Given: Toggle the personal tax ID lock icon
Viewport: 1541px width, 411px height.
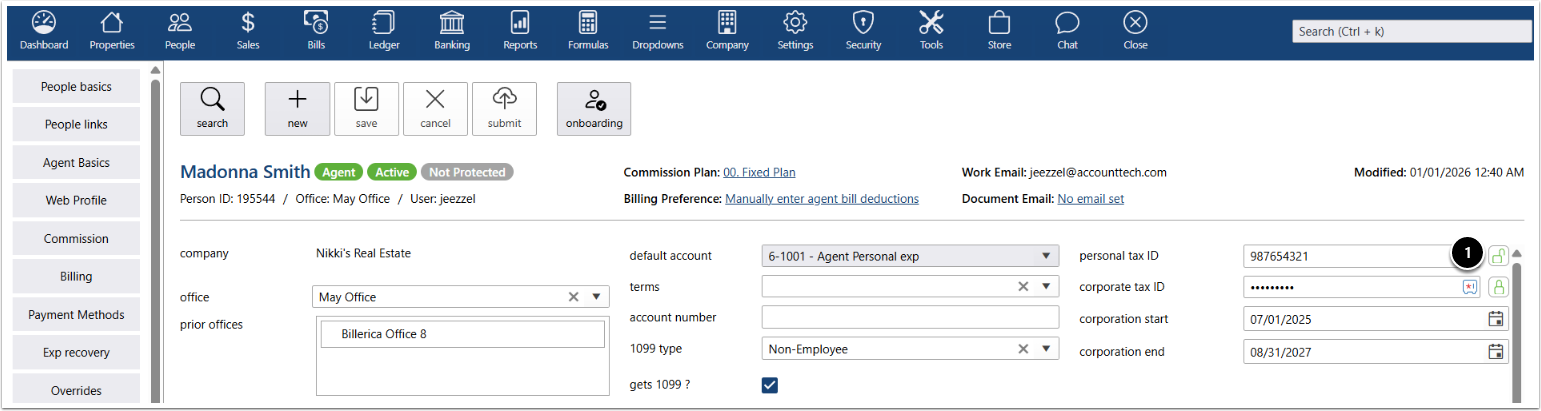Looking at the screenshot, I should [x=1498, y=256].
